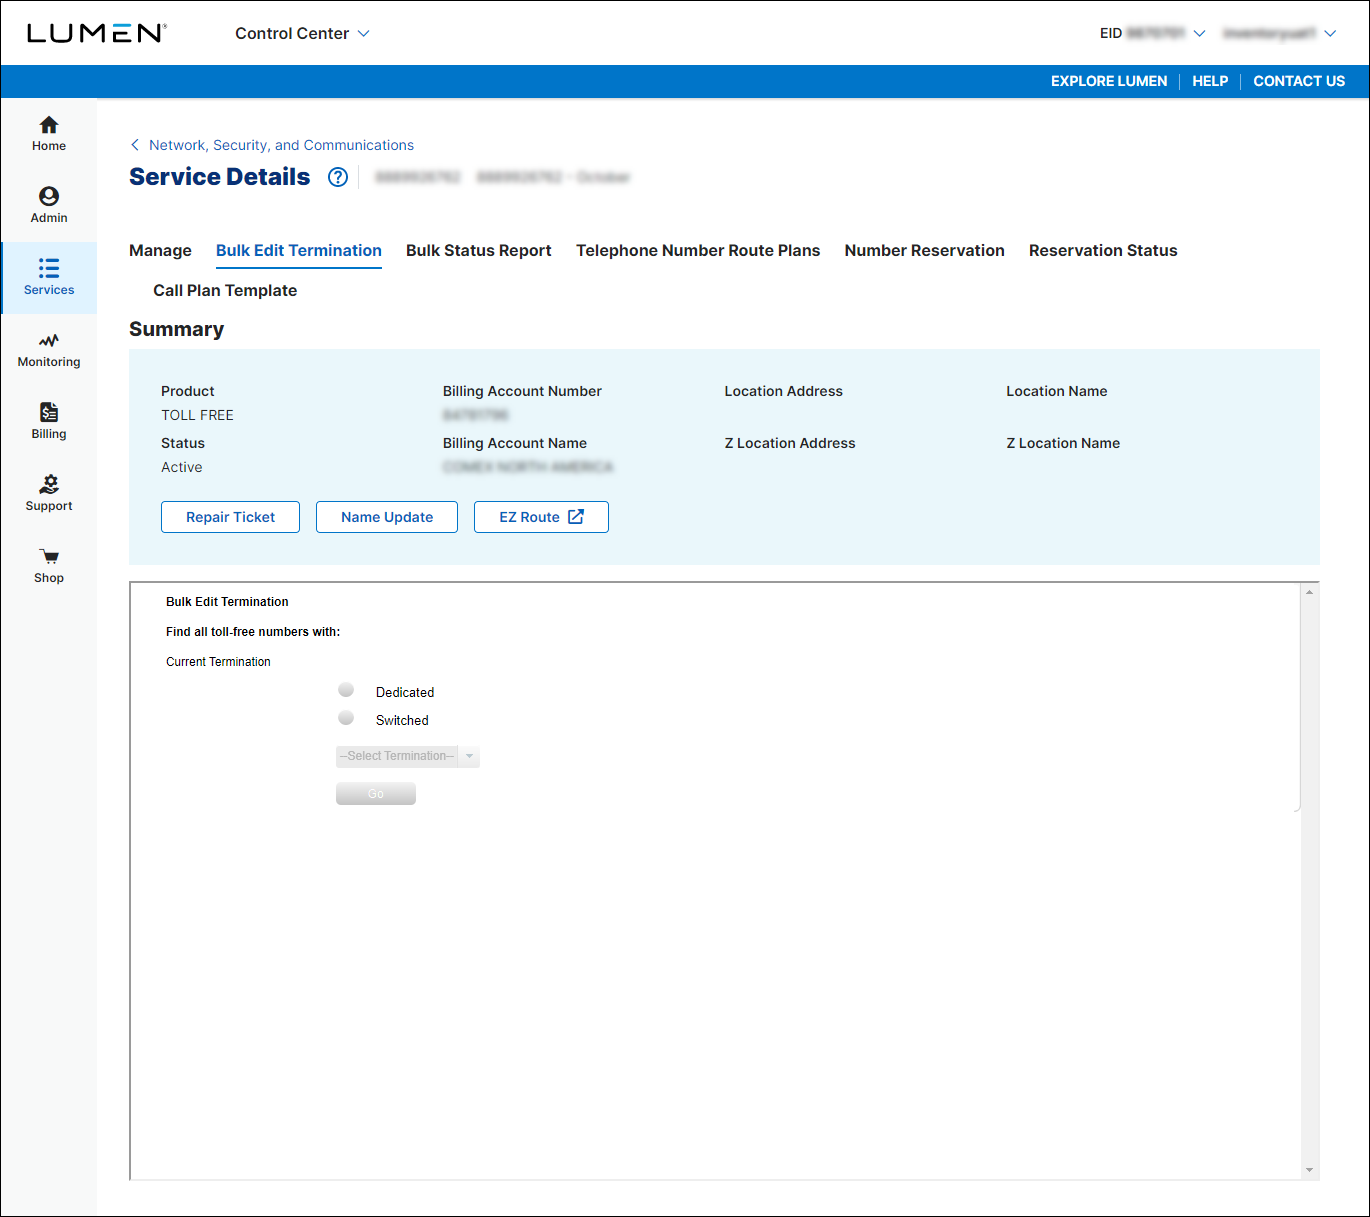Open the Bulk Status Report tab
Viewport: 1370px width, 1217px height.
(479, 250)
